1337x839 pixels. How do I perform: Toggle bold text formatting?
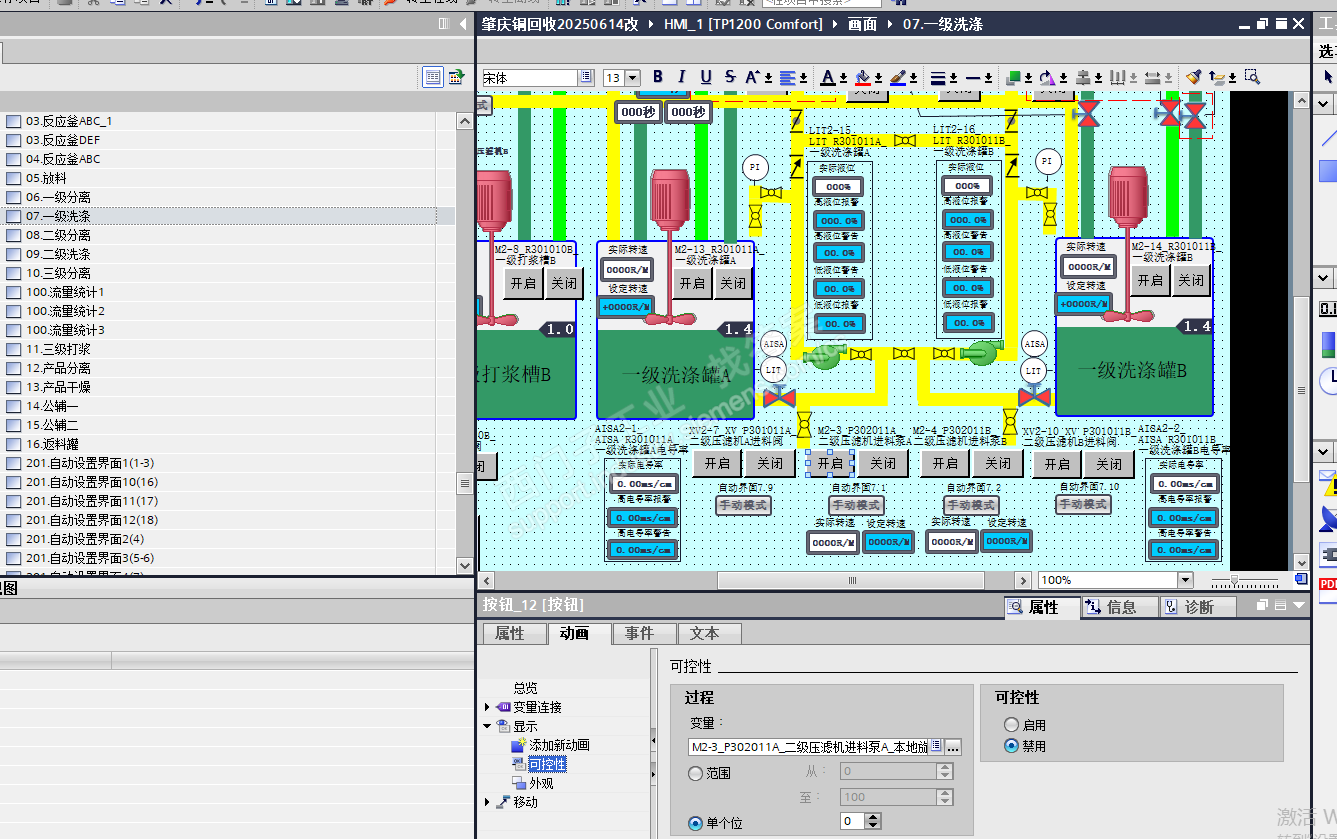658,77
